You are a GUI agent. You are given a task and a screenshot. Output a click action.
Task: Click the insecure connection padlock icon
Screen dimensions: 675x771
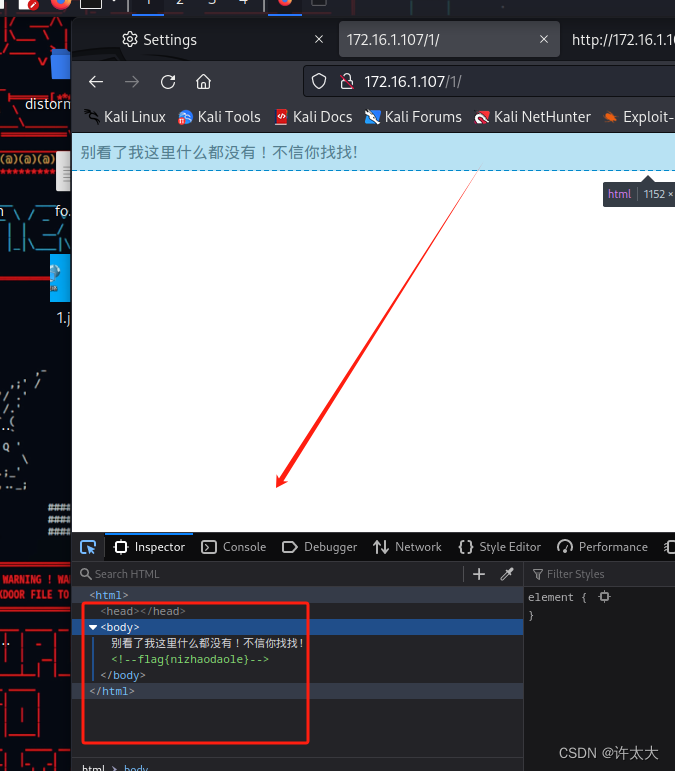click(347, 82)
